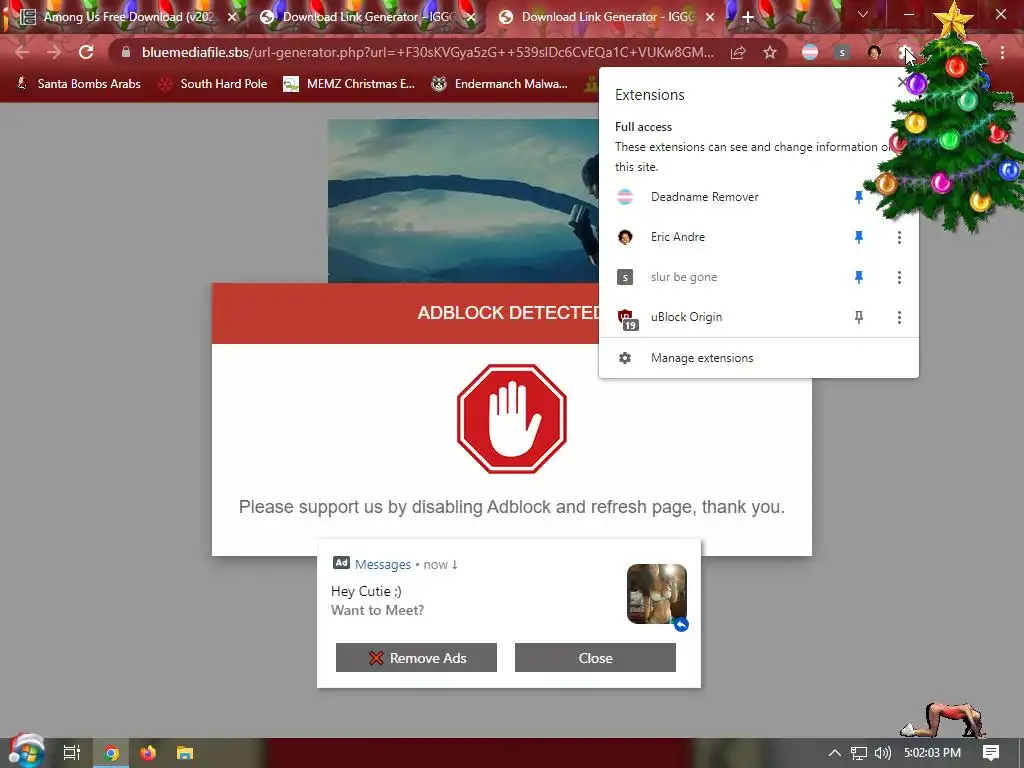The image size is (1024, 768).
Task: Reload the page with the refresh icon
Action: pos(86,52)
